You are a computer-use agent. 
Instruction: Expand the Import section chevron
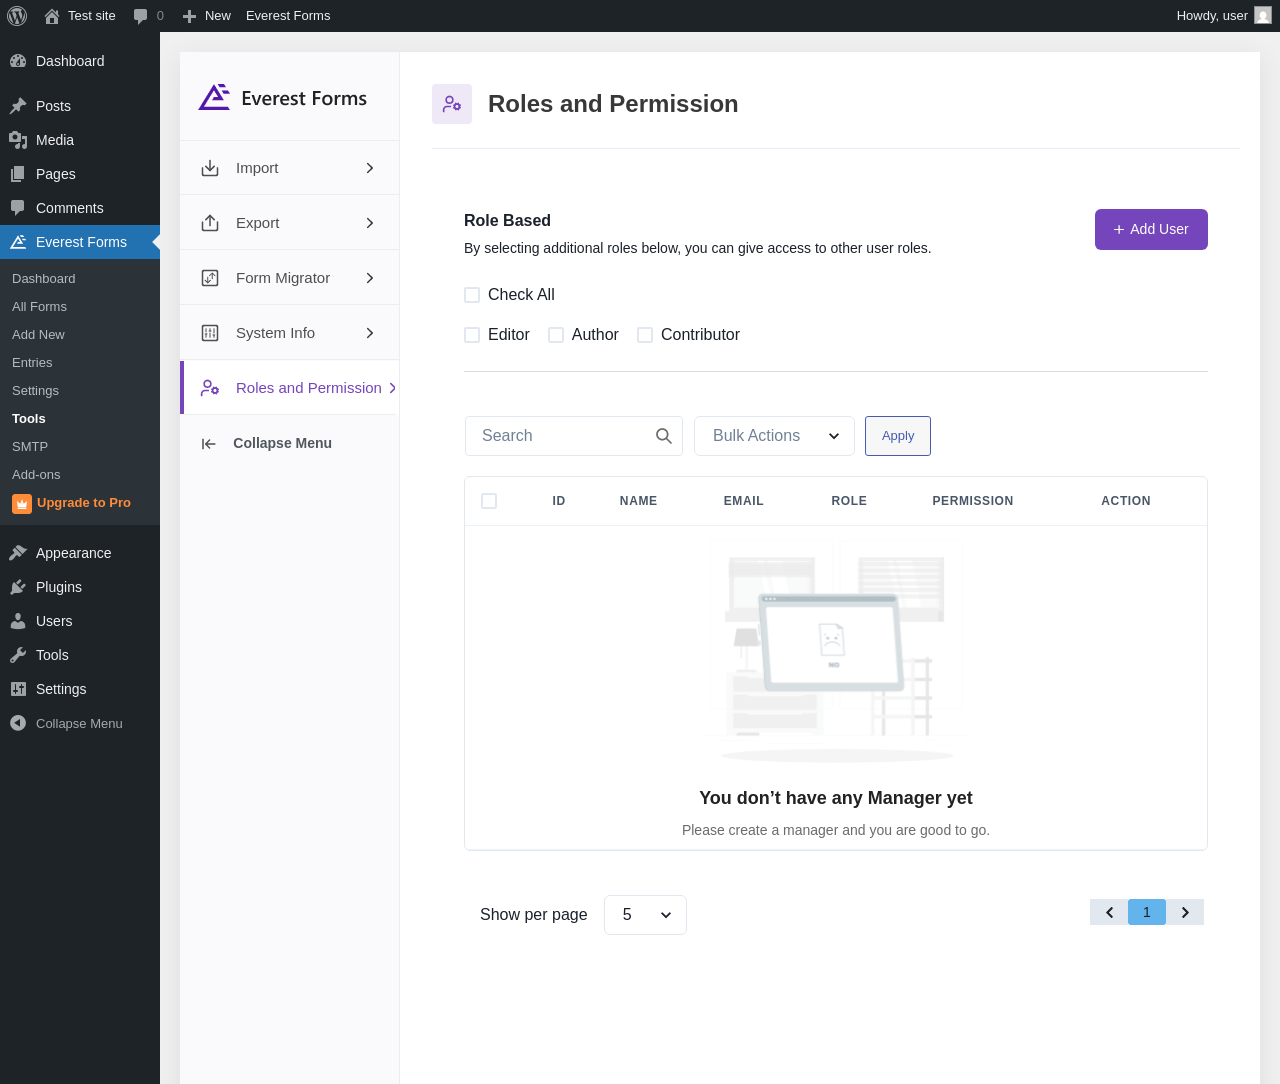(x=370, y=168)
